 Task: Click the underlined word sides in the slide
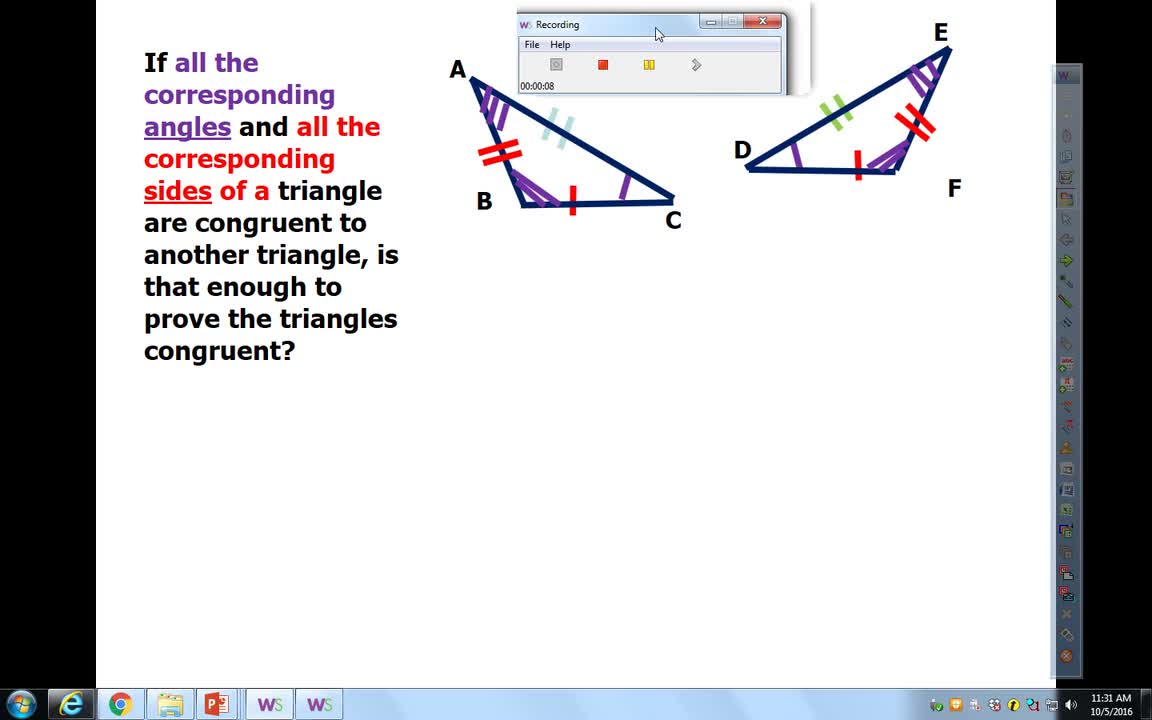click(177, 191)
